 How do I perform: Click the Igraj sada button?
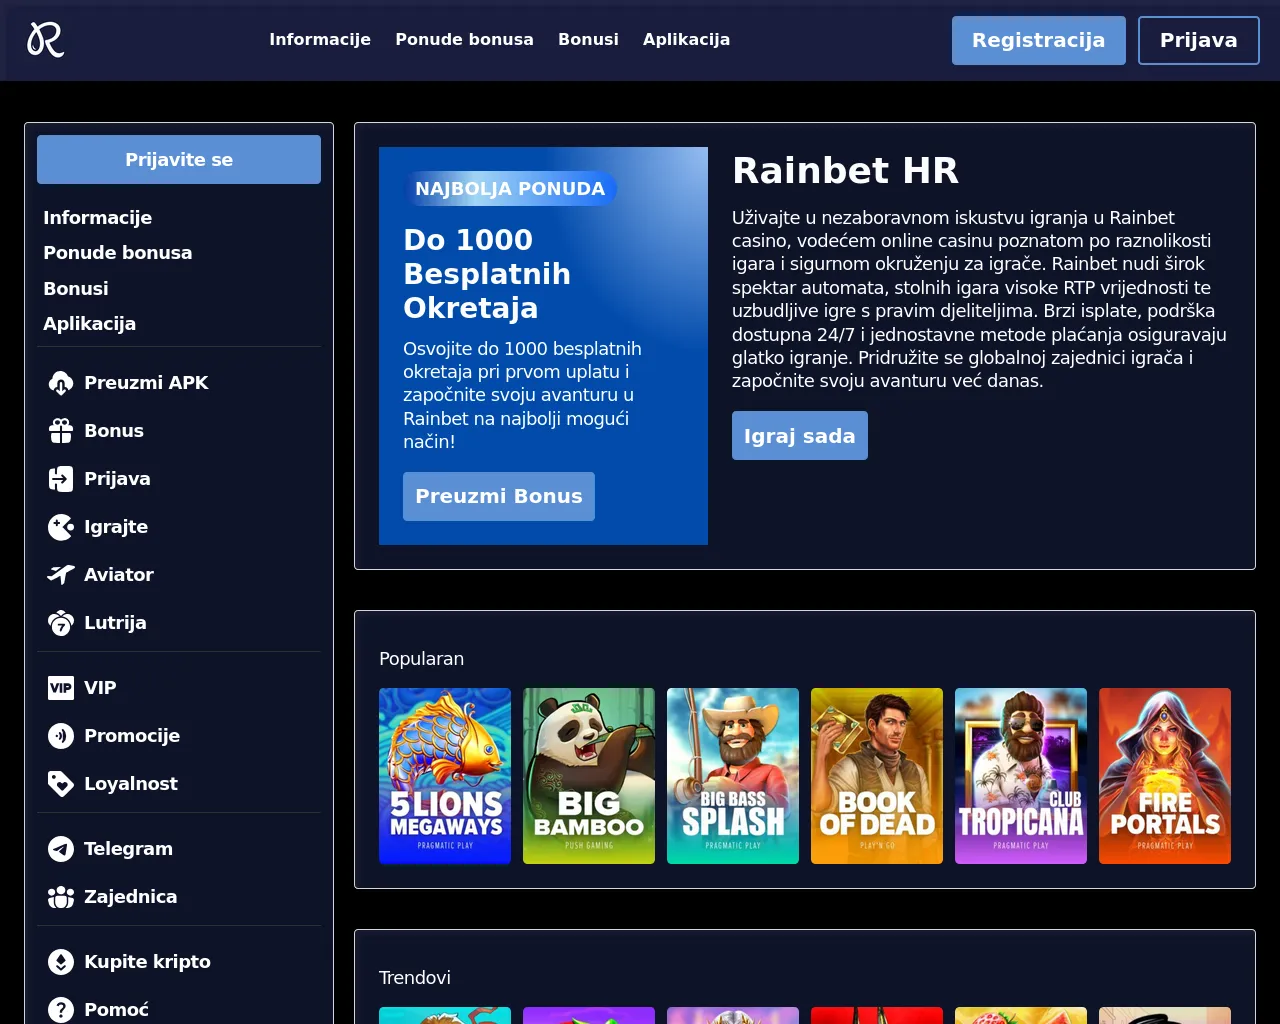[799, 436]
